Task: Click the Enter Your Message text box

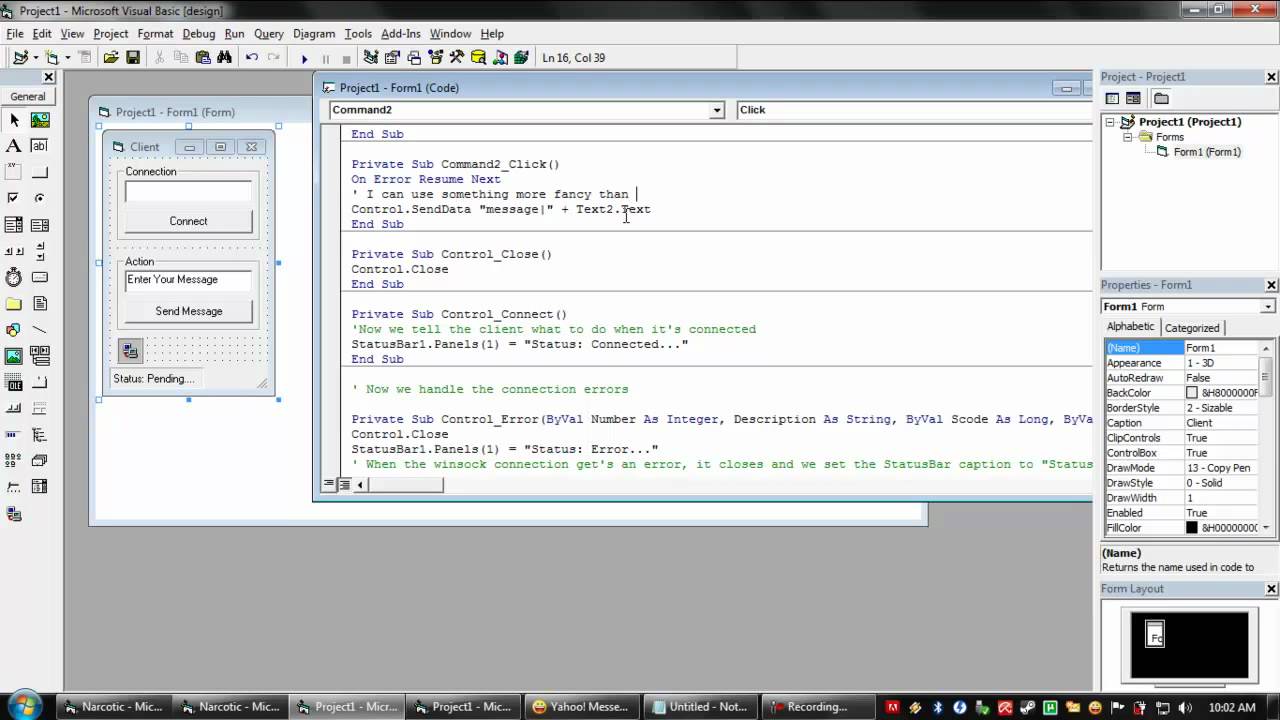Action: [x=188, y=280]
